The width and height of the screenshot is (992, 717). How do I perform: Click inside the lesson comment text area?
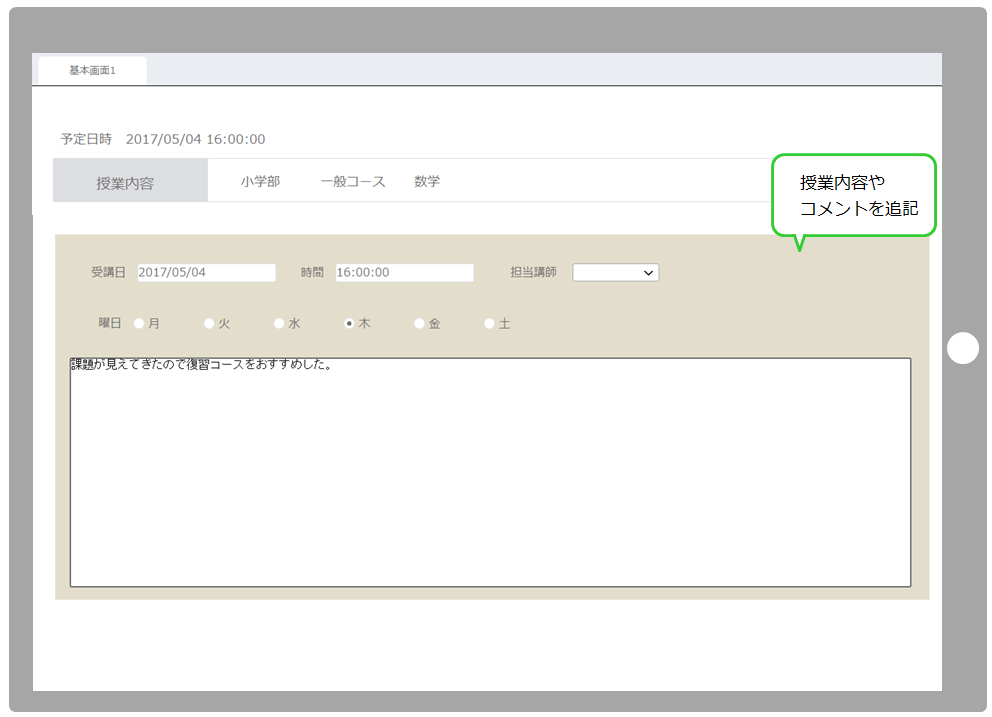pyautogui.click(x=490, y=472)
